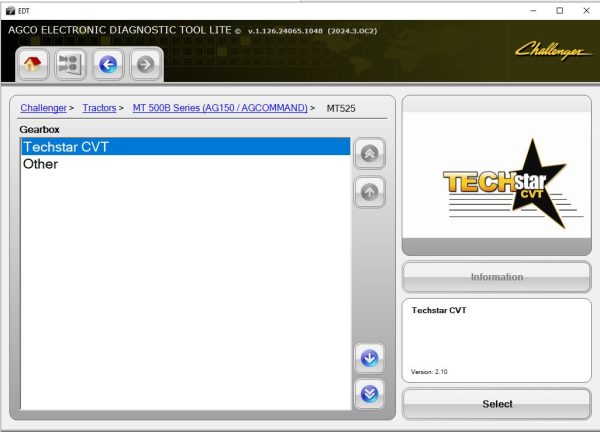Click the Challenger breadcrumb link
Screen dimensions: 600x432
point(44,108)
